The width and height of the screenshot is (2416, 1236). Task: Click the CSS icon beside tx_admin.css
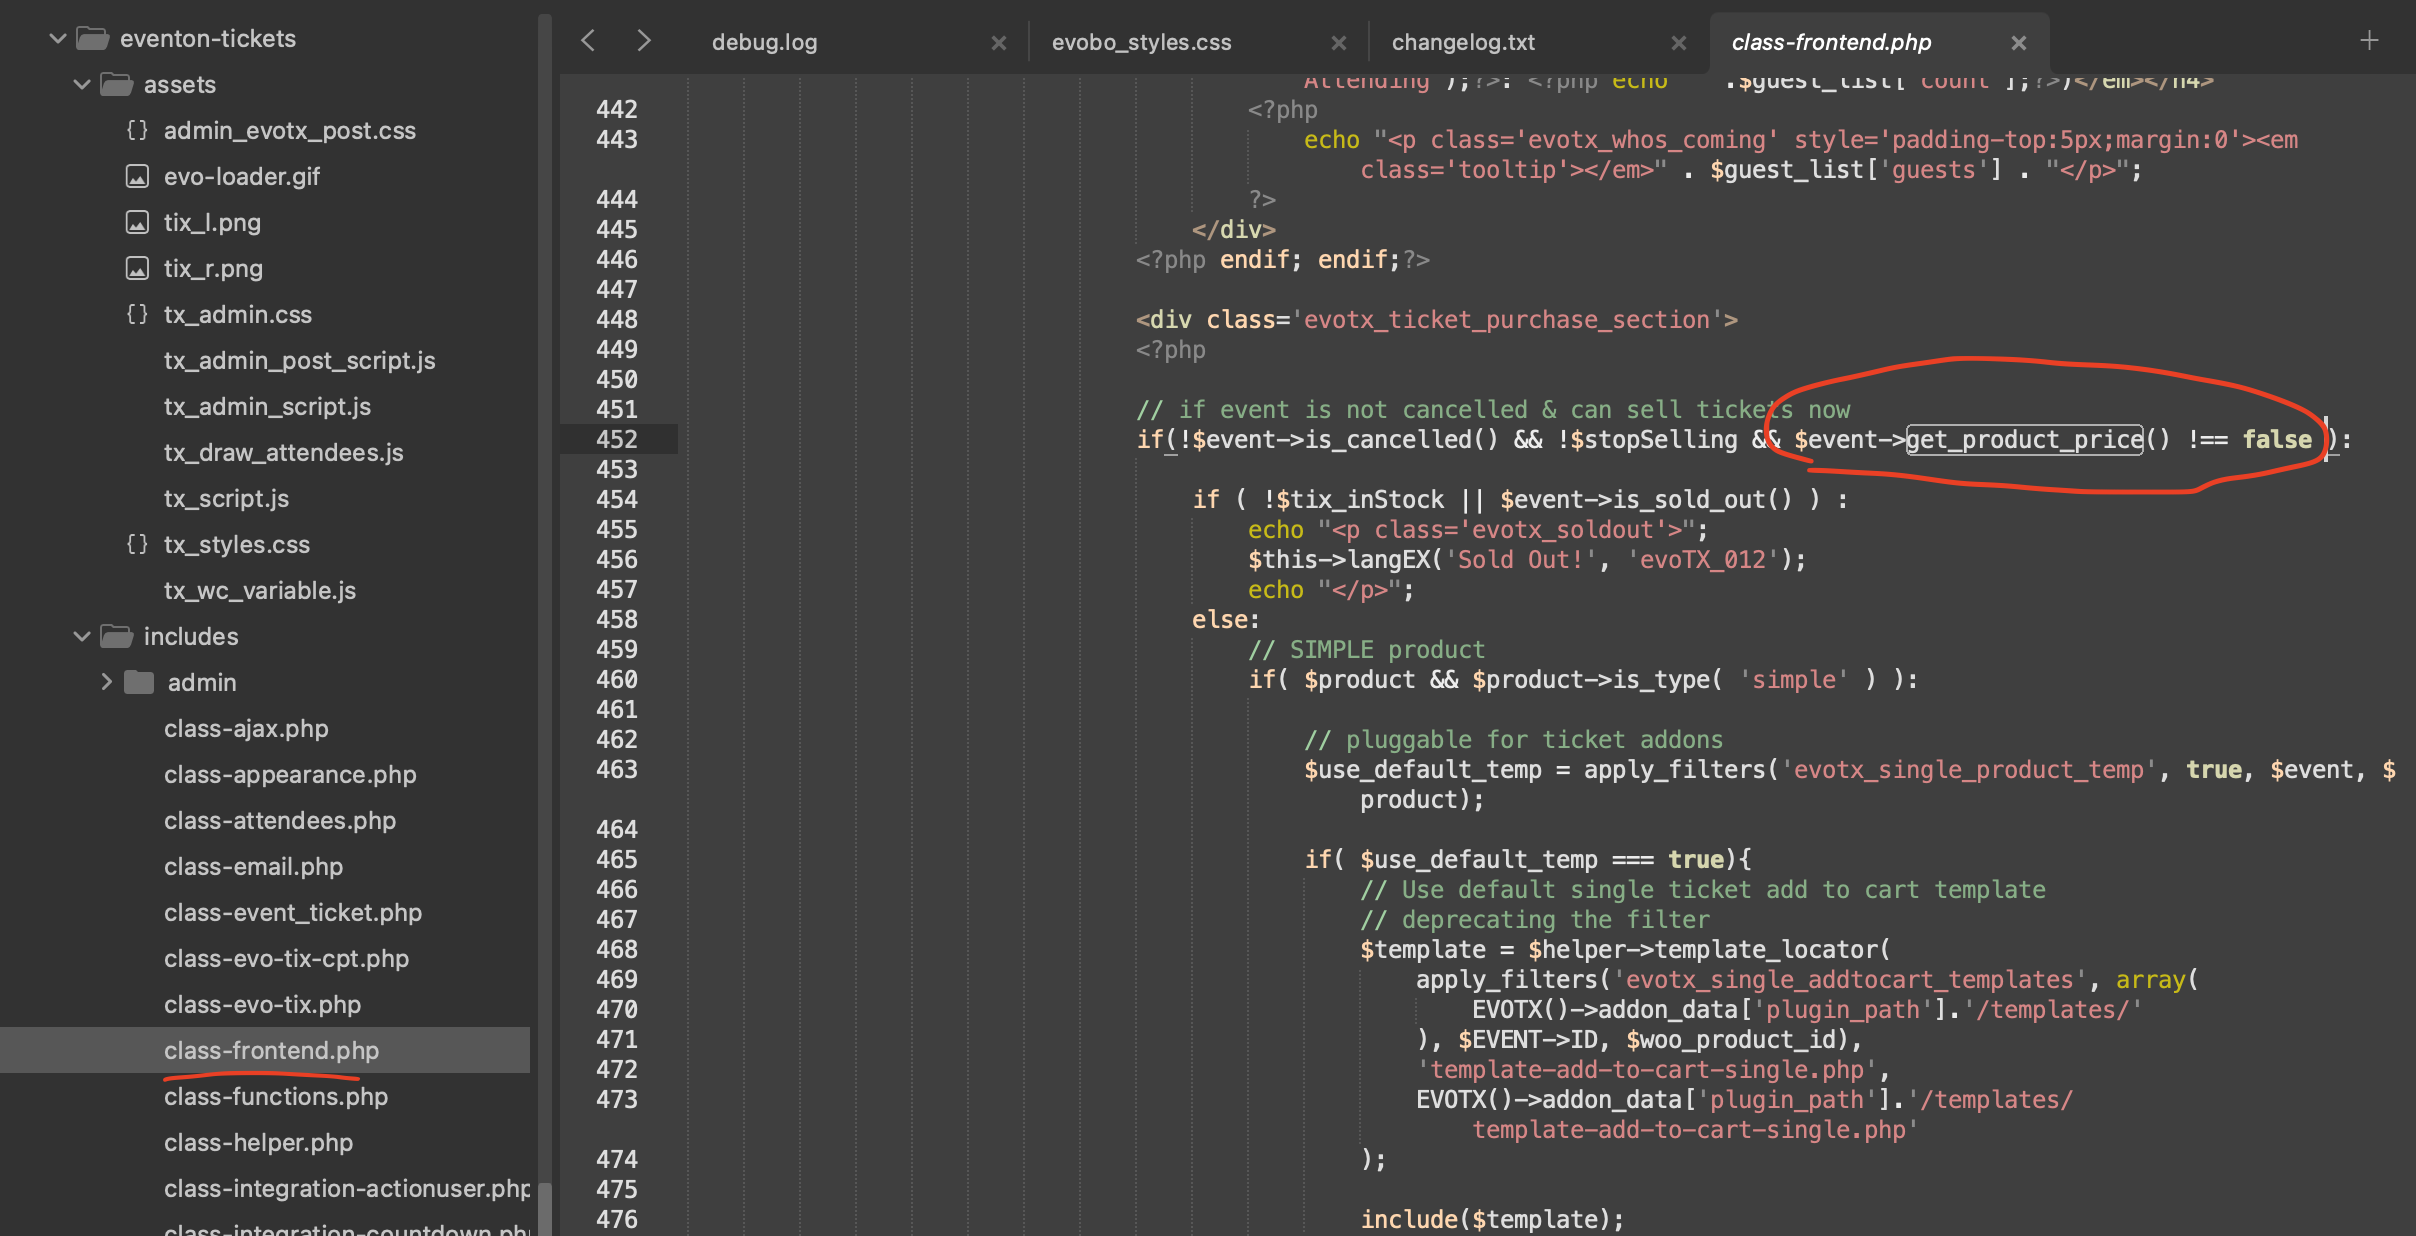click(137, 315)
